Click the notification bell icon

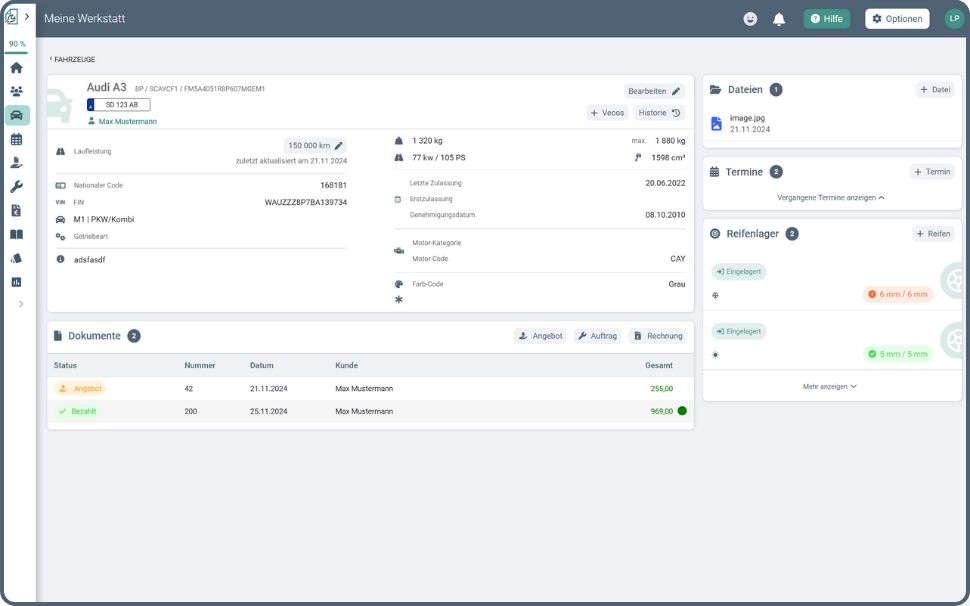[779, 19]
